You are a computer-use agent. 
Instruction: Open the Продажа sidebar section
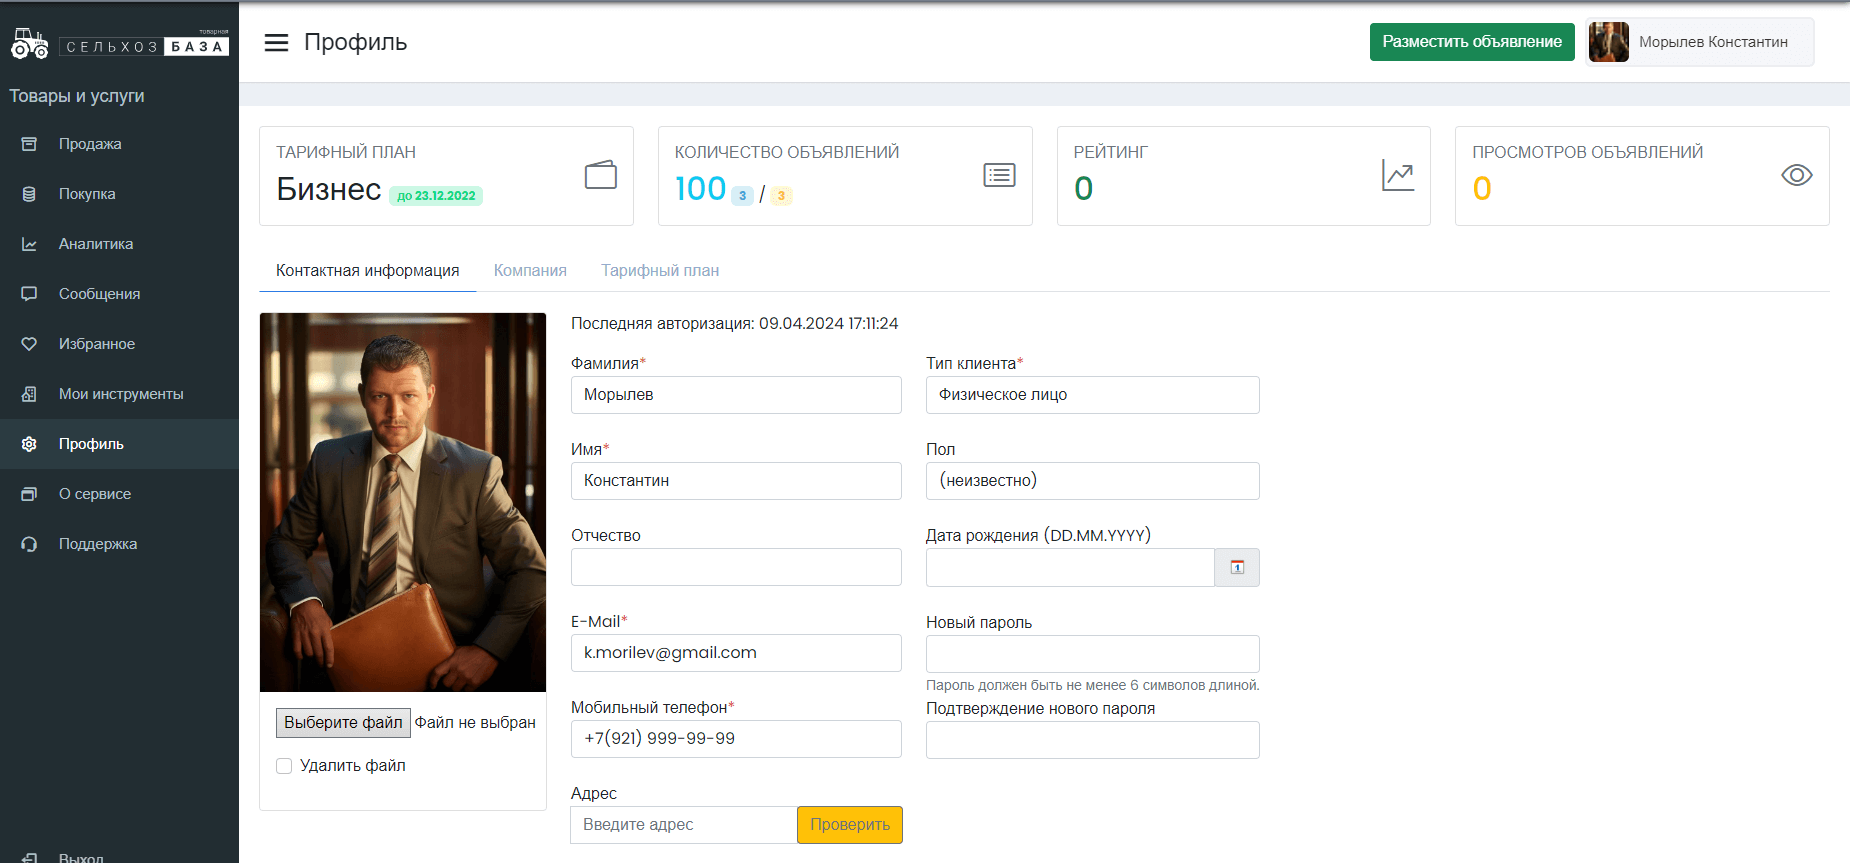click(89, 144)
